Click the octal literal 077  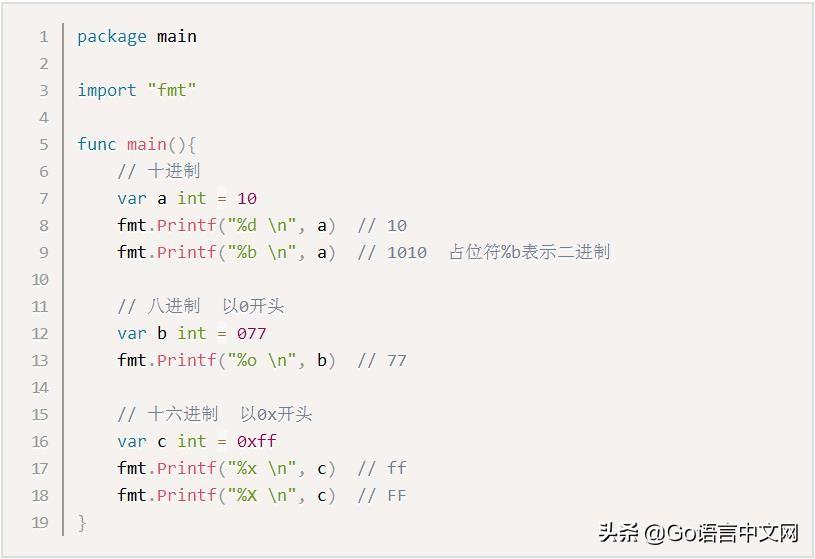click(252, 334)
